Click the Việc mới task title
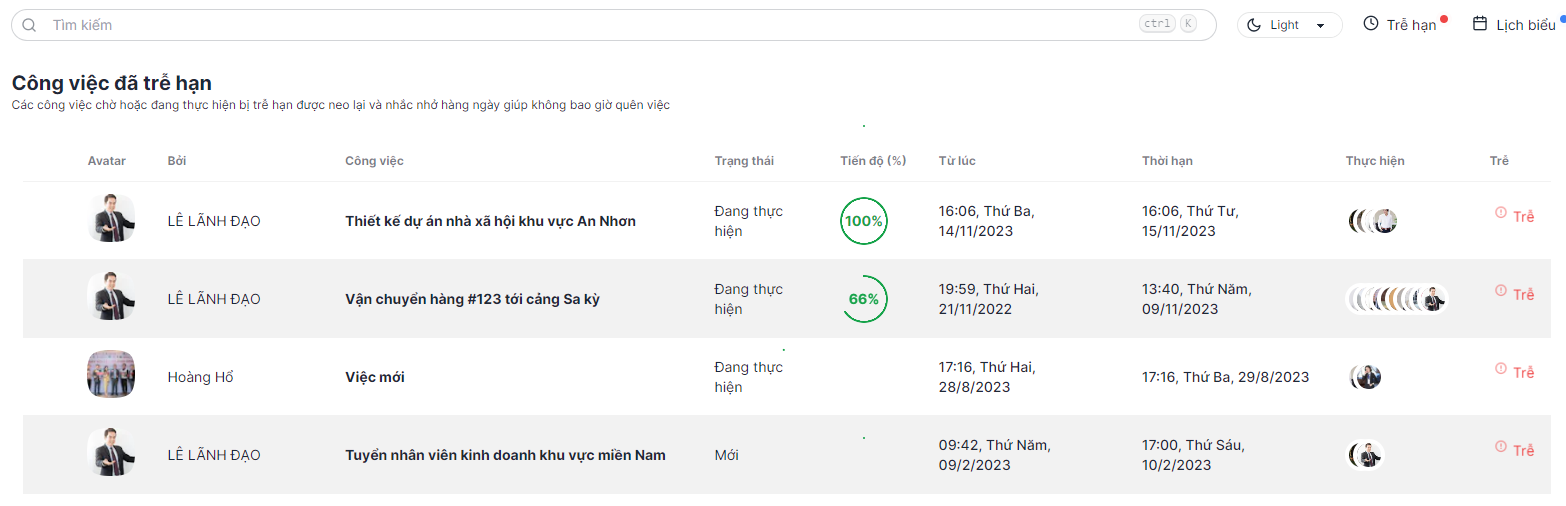 [375, 377]
